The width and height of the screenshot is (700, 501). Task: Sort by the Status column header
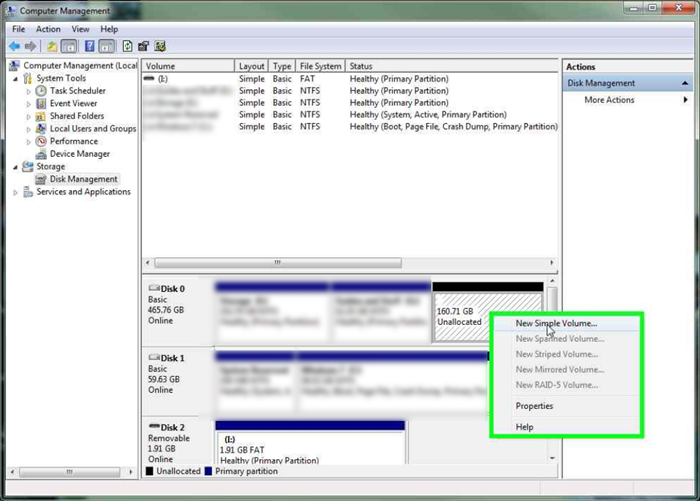(451, 66)
